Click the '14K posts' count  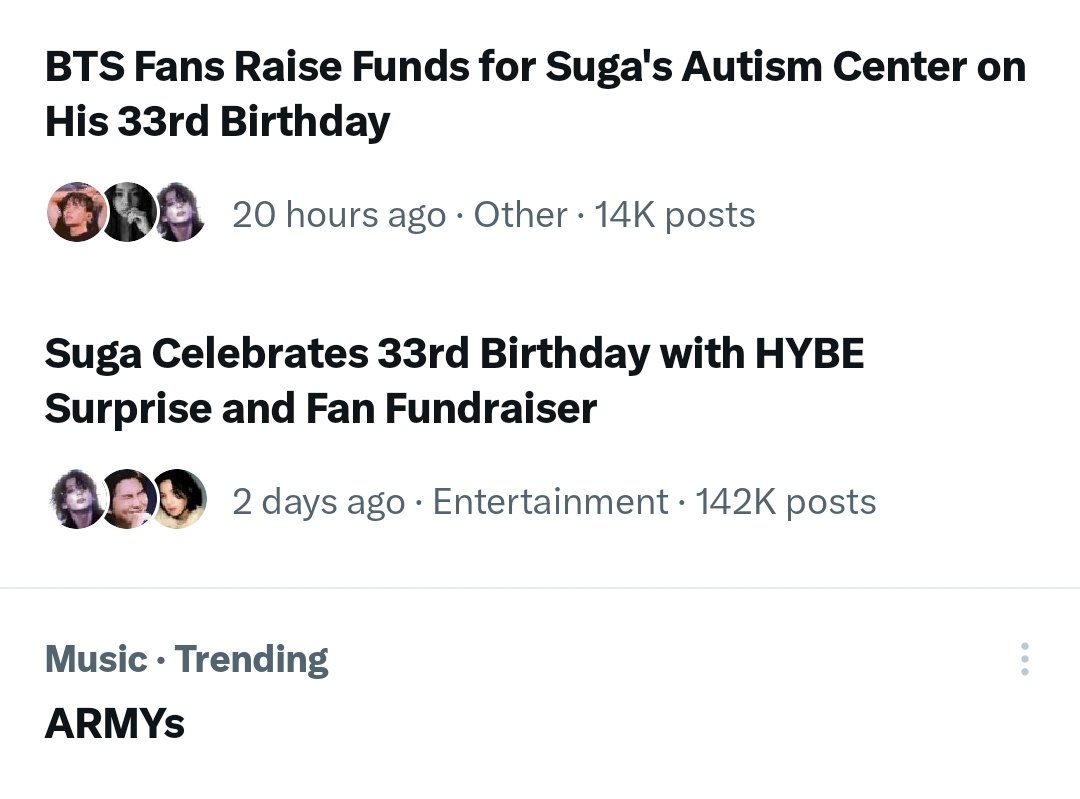point(675,215)
